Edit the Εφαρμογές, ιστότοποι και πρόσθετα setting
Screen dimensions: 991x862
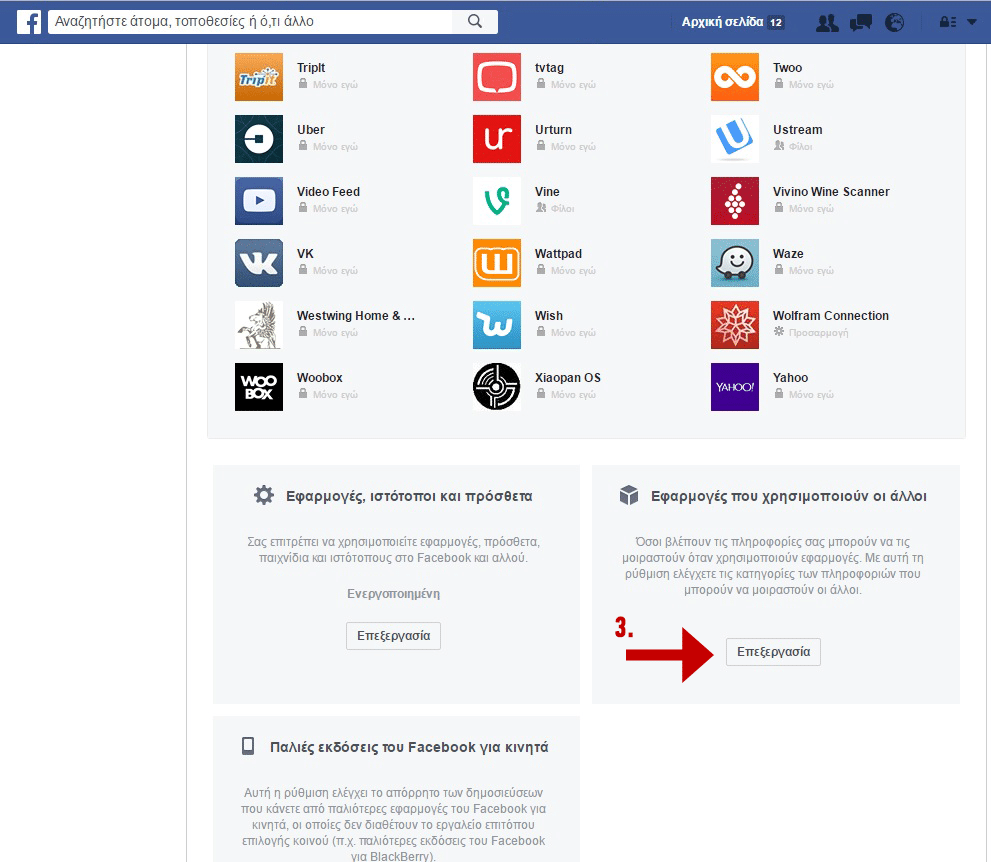pos(393,636)
